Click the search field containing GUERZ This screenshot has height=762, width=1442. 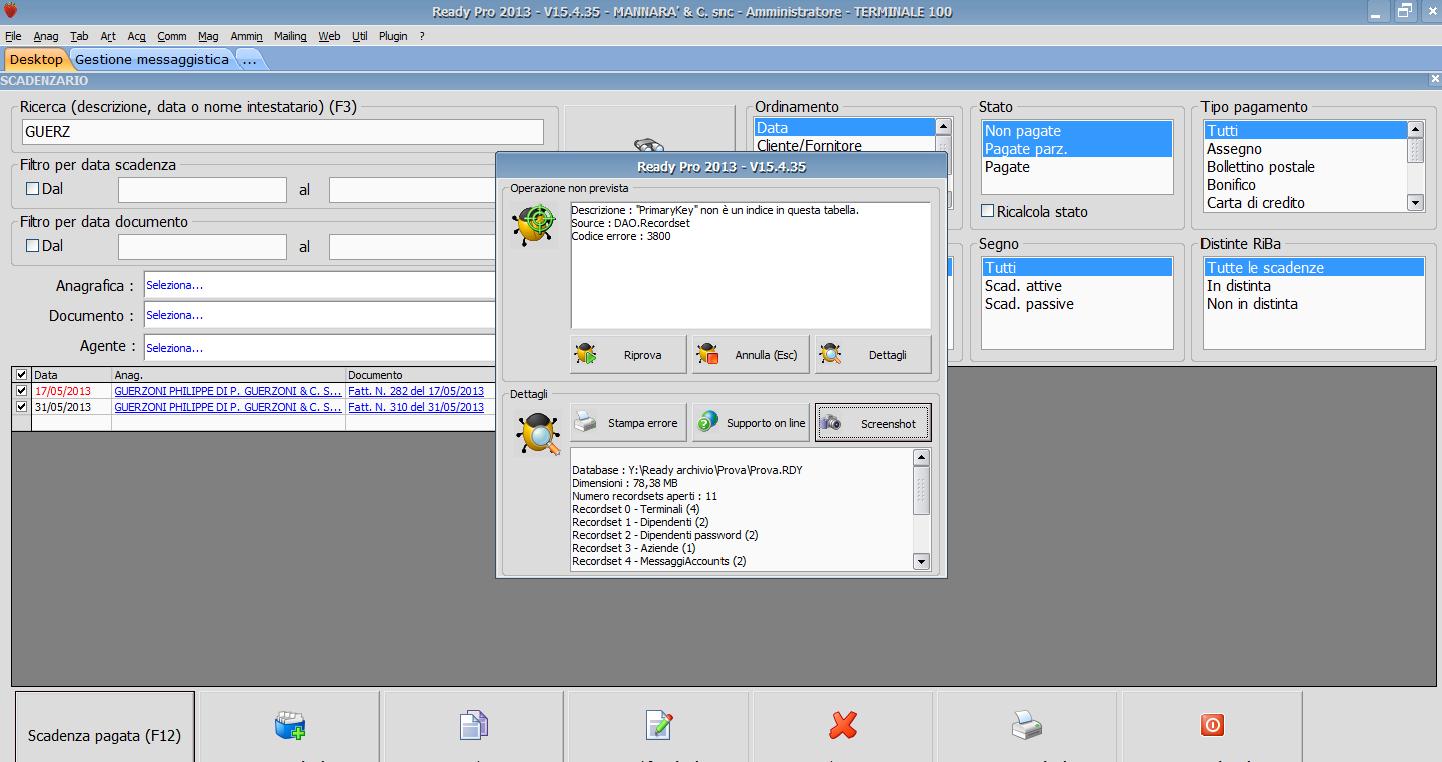tap(283, 131)
